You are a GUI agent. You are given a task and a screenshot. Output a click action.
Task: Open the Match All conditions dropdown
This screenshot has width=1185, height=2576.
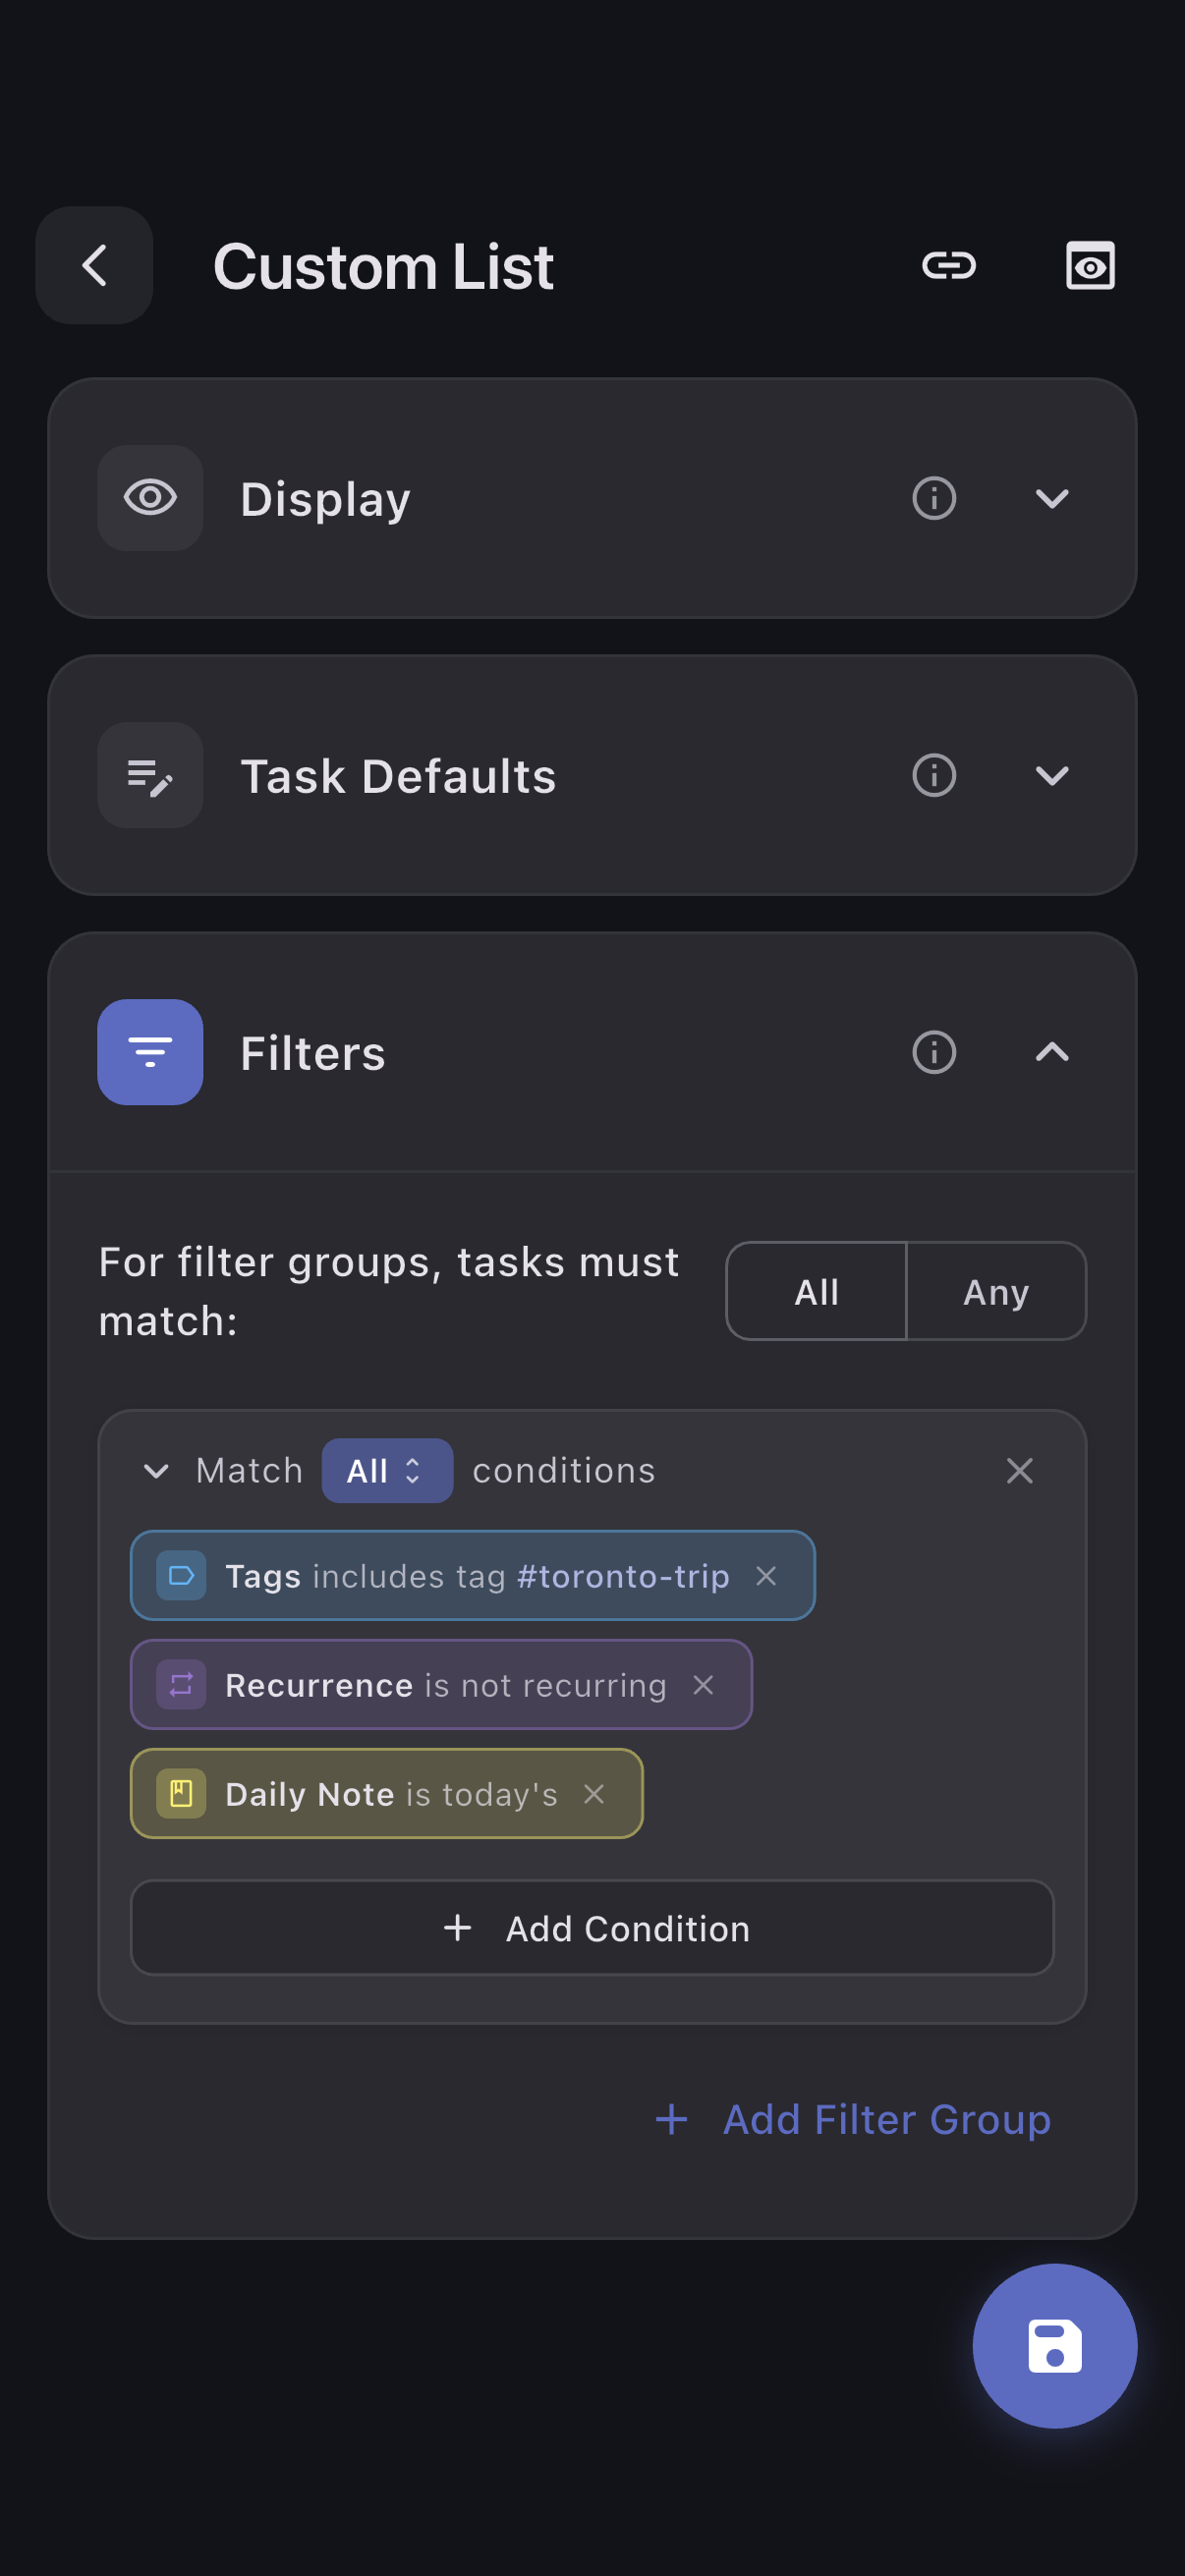(x=386, y=1471)
